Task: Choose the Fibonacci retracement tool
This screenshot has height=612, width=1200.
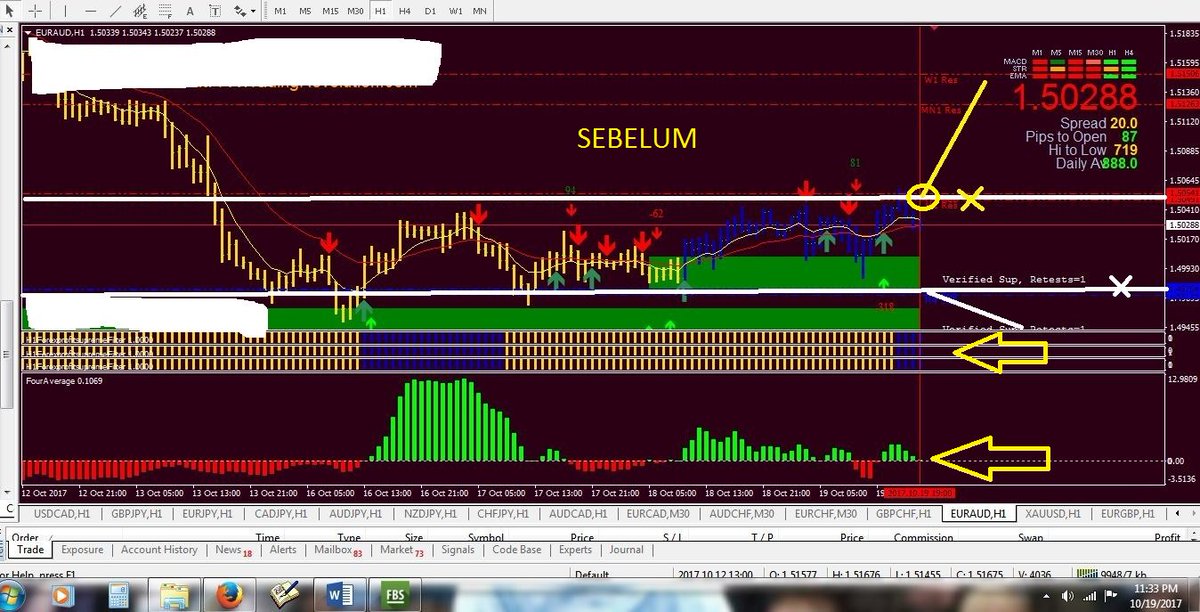Action: tap(165, 11)
